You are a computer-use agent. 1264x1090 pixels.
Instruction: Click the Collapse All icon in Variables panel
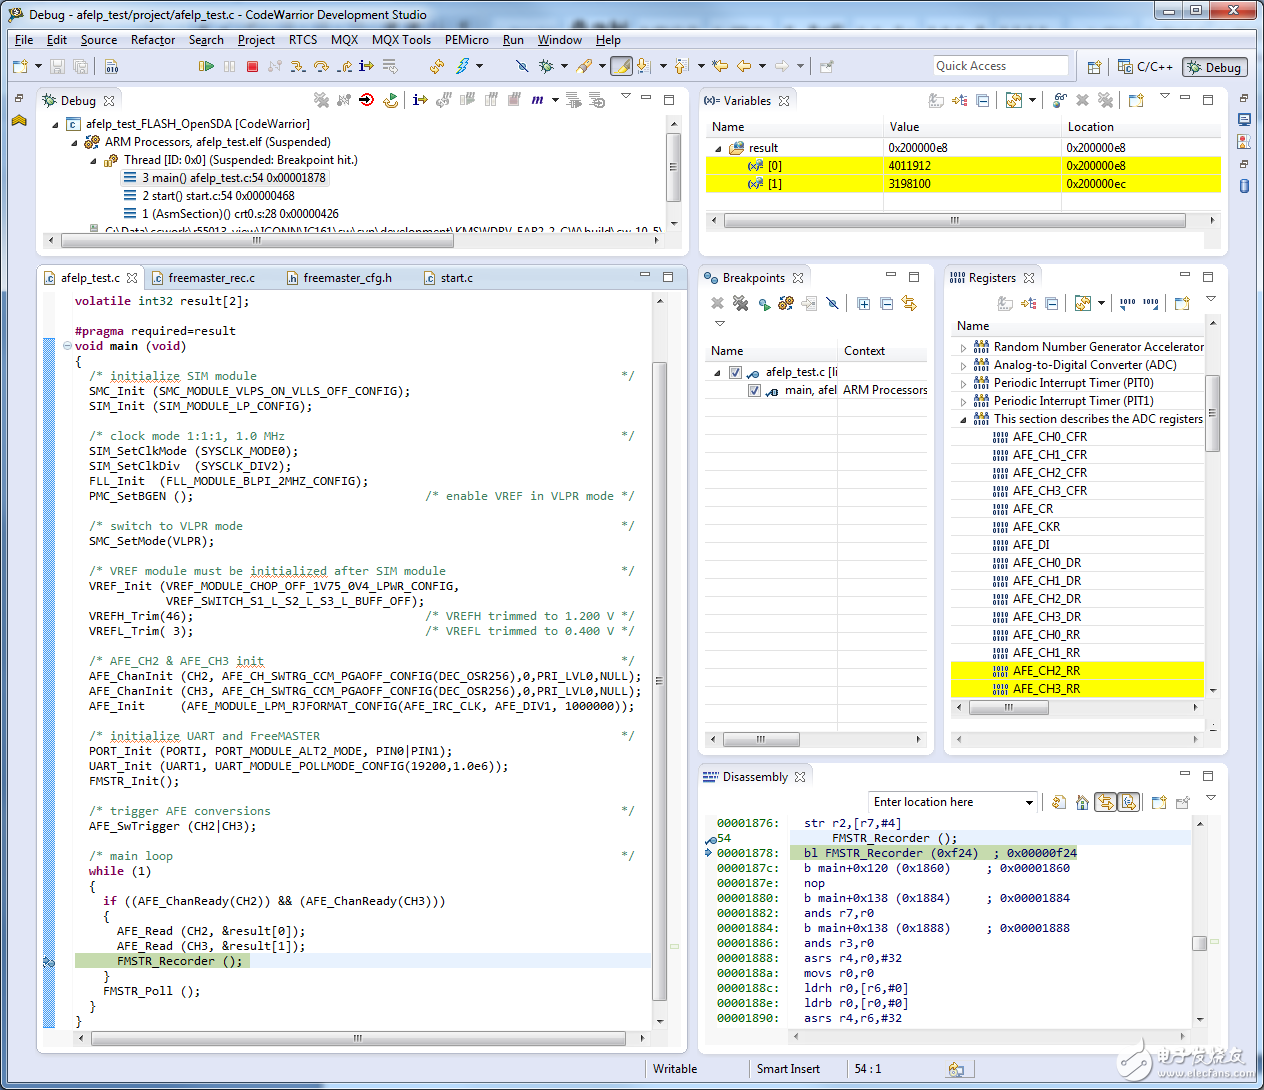(x=982, y=100)
